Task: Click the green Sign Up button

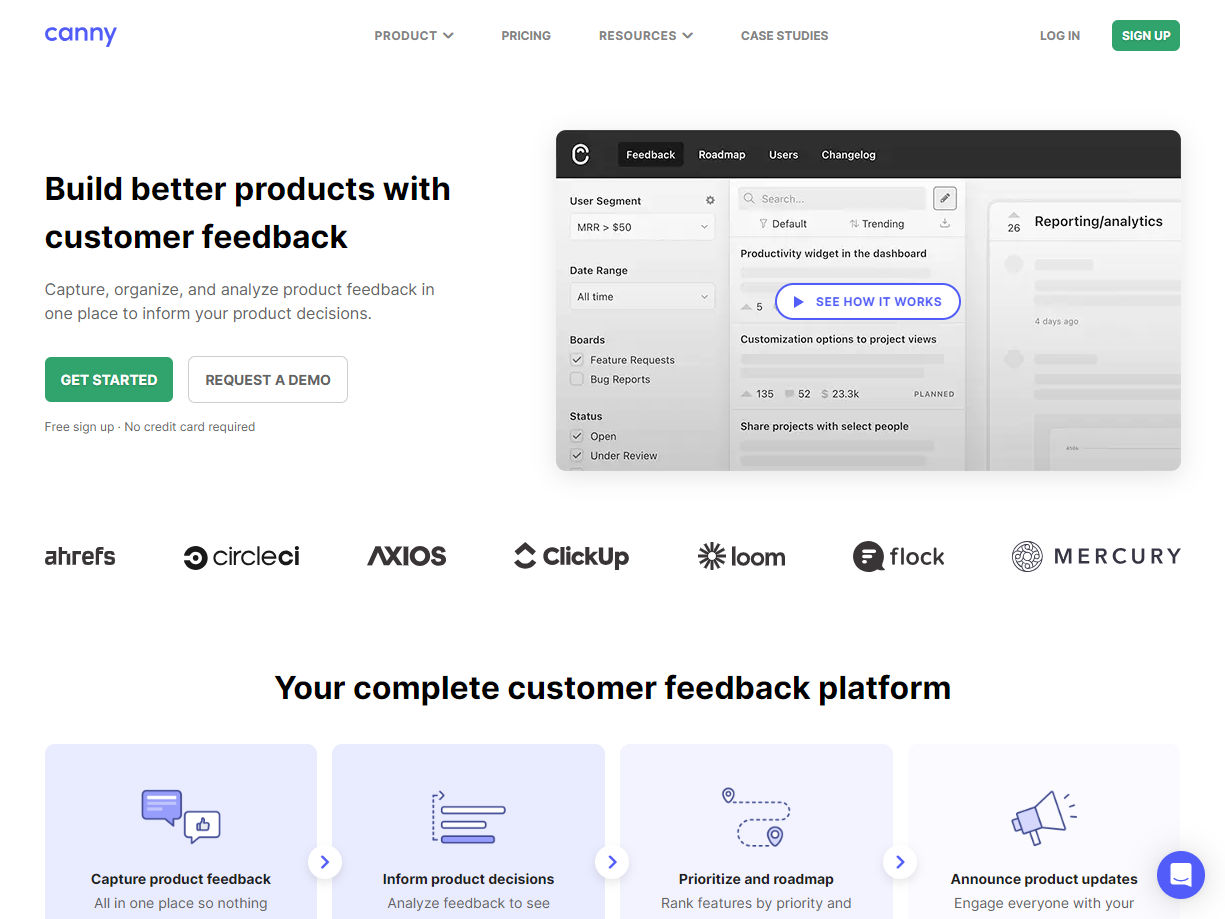Action: (x=1146, y=36)
